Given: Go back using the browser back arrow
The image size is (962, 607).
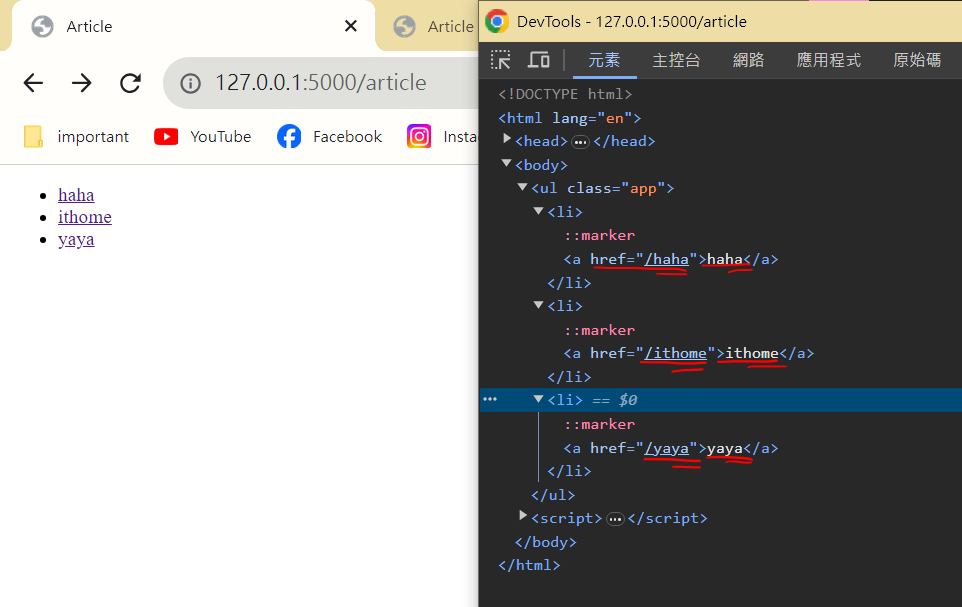Looking at the screenshot, I should pyautogui.click(x=33, y=83).
